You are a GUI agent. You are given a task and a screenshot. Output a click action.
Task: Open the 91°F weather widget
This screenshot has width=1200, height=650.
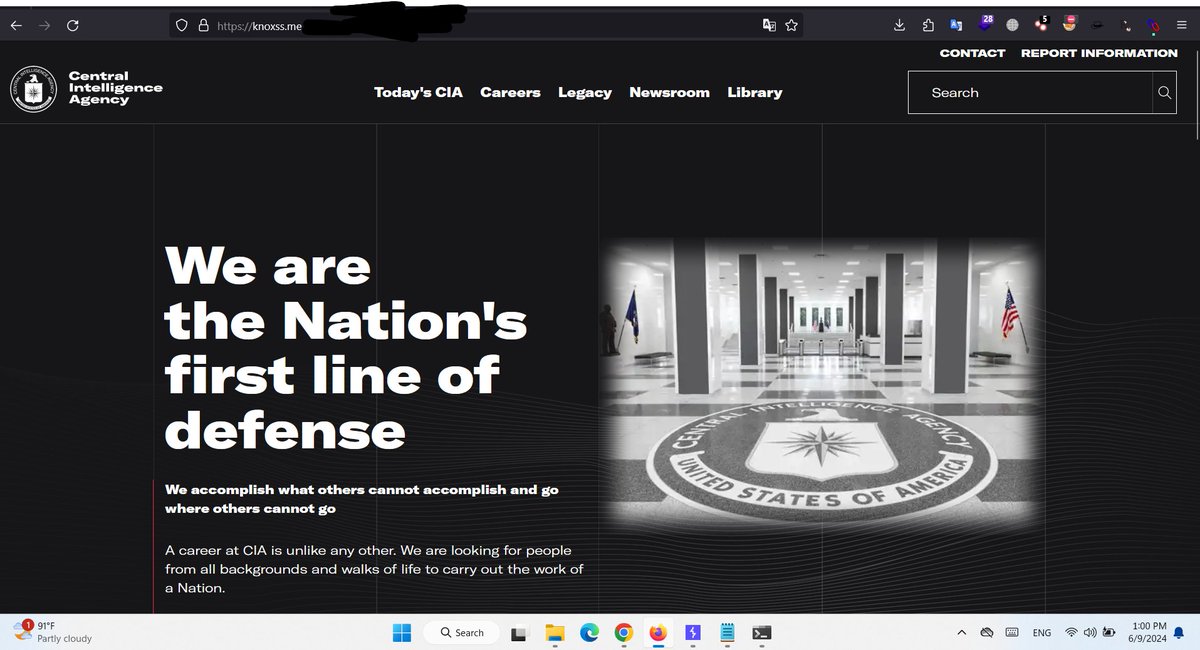tap(52, 631)
